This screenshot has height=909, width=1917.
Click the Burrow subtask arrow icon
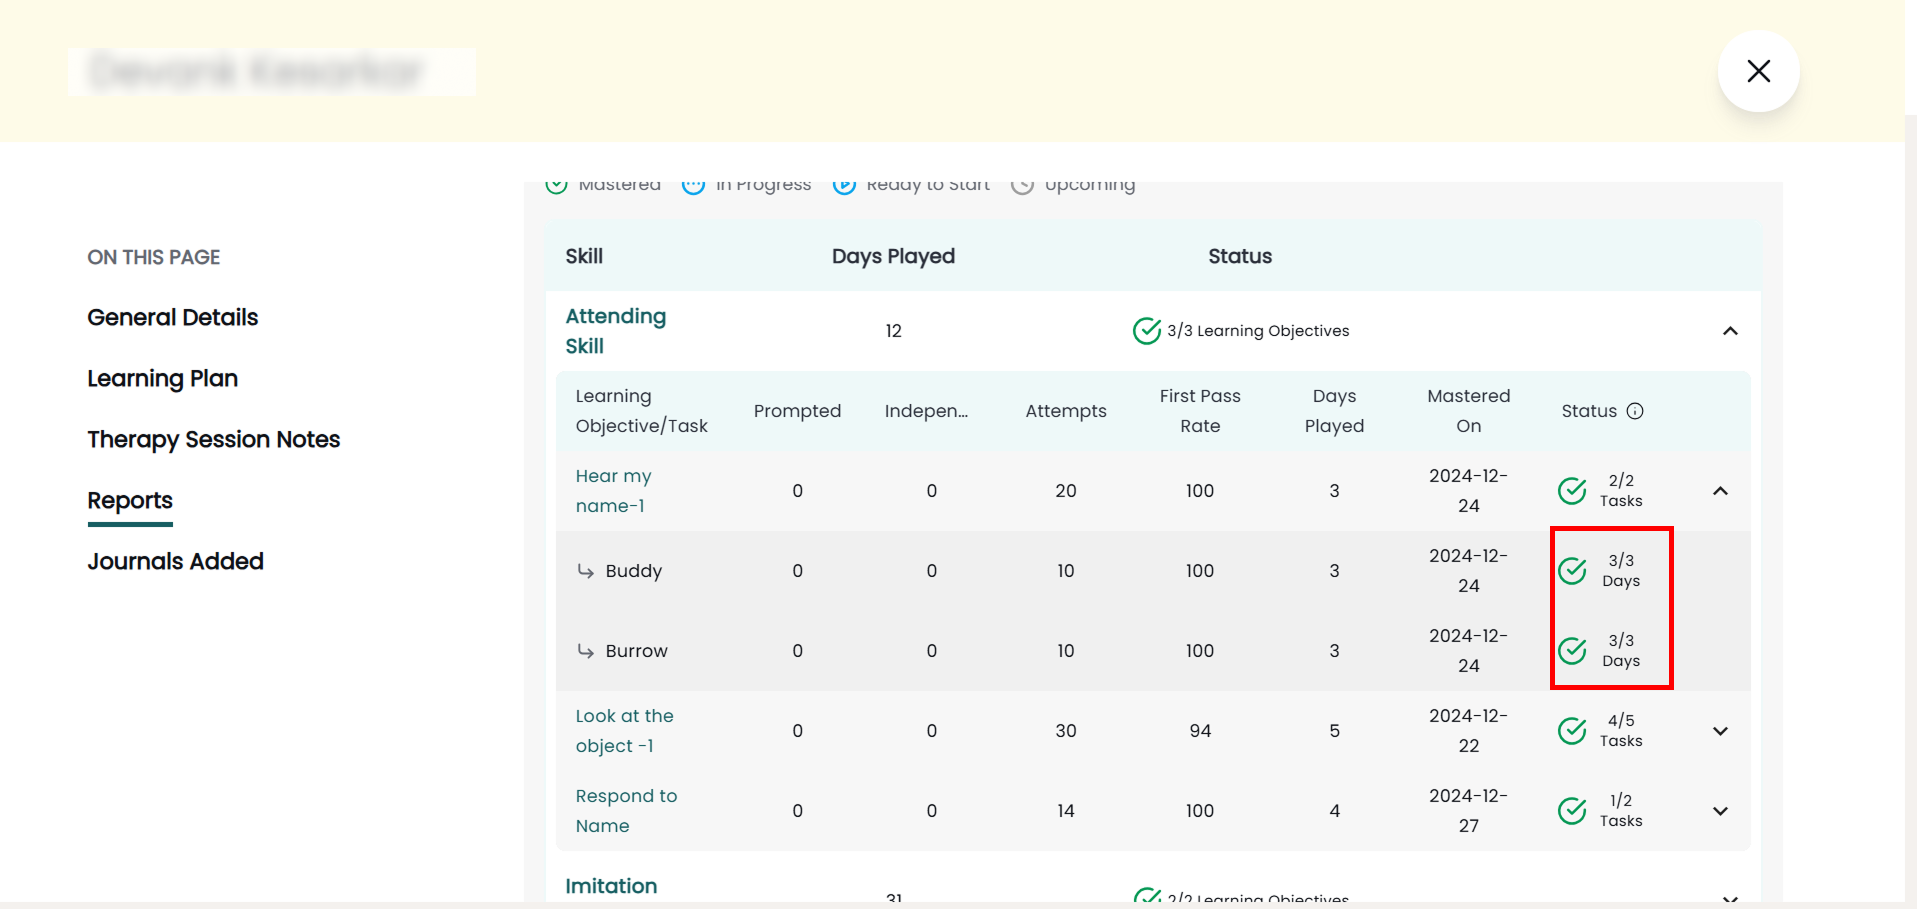[586, 651]
